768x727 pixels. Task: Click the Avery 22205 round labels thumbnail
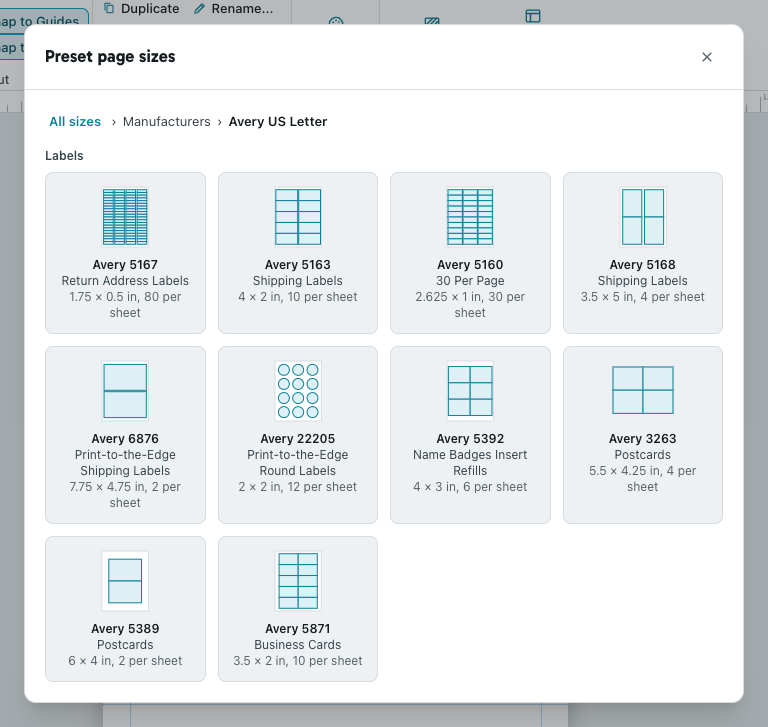click(298, 391)
